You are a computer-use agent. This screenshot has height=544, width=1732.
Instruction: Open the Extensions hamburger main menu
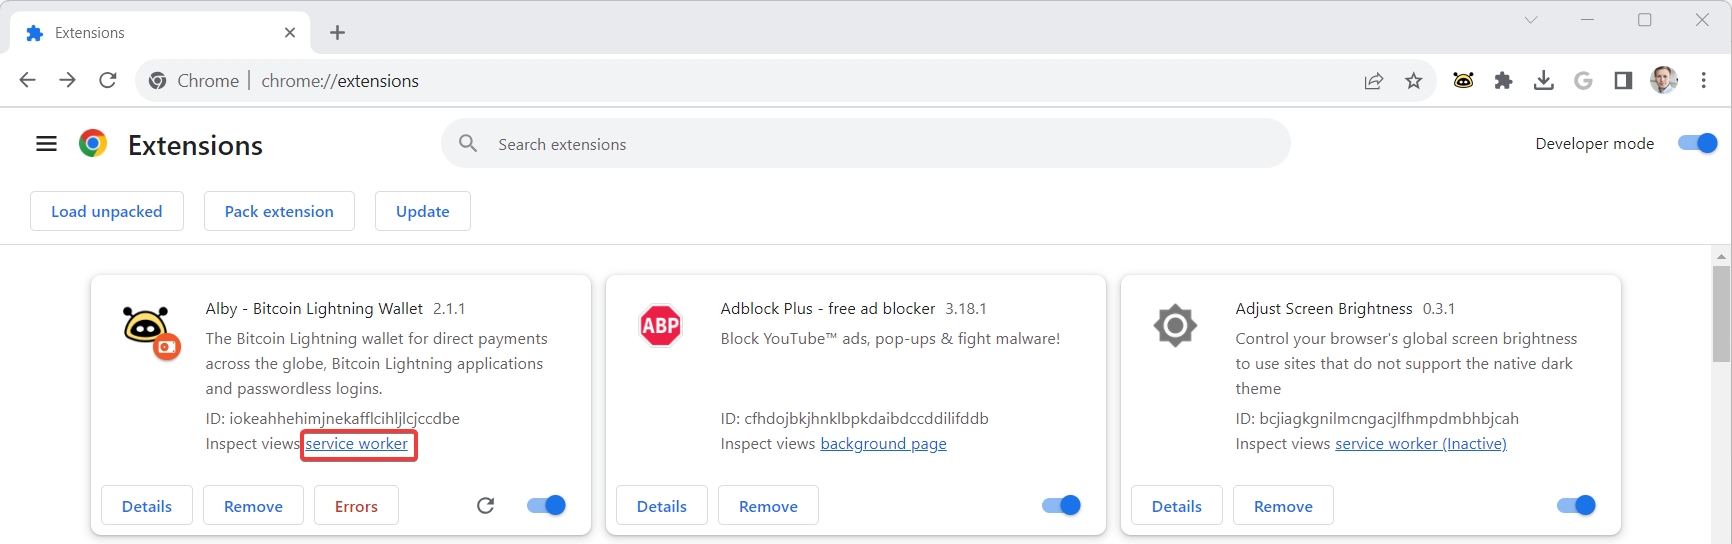click(46, 144)
